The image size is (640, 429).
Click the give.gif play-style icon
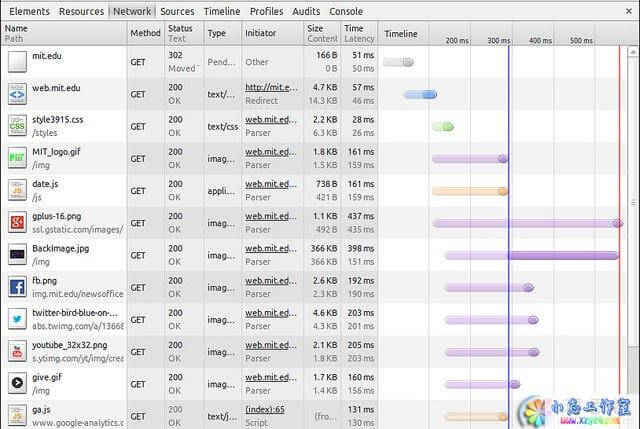[17, 384]
